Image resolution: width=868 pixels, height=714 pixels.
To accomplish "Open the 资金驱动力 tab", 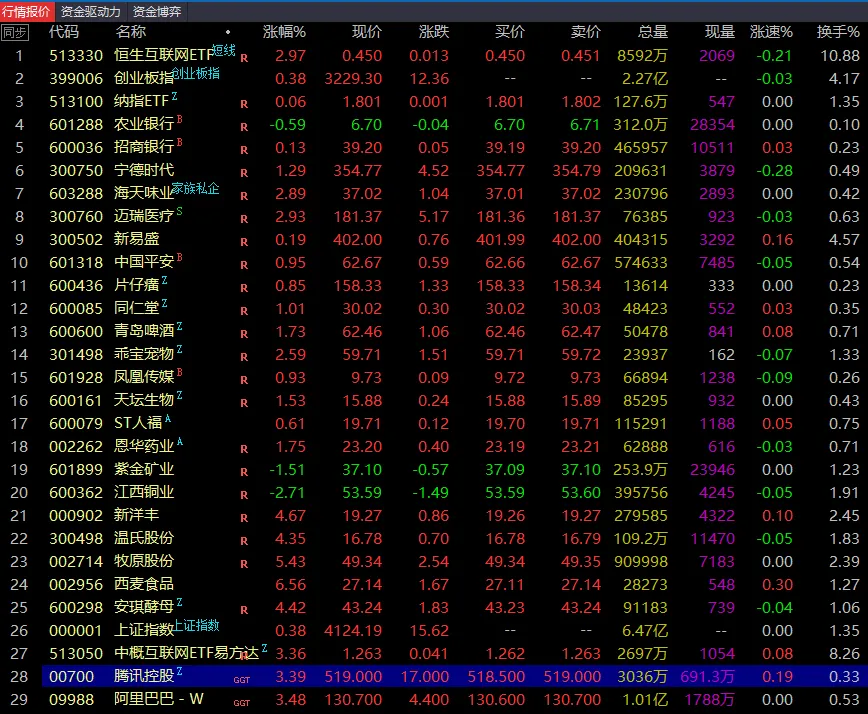I will tap(90, 12).
